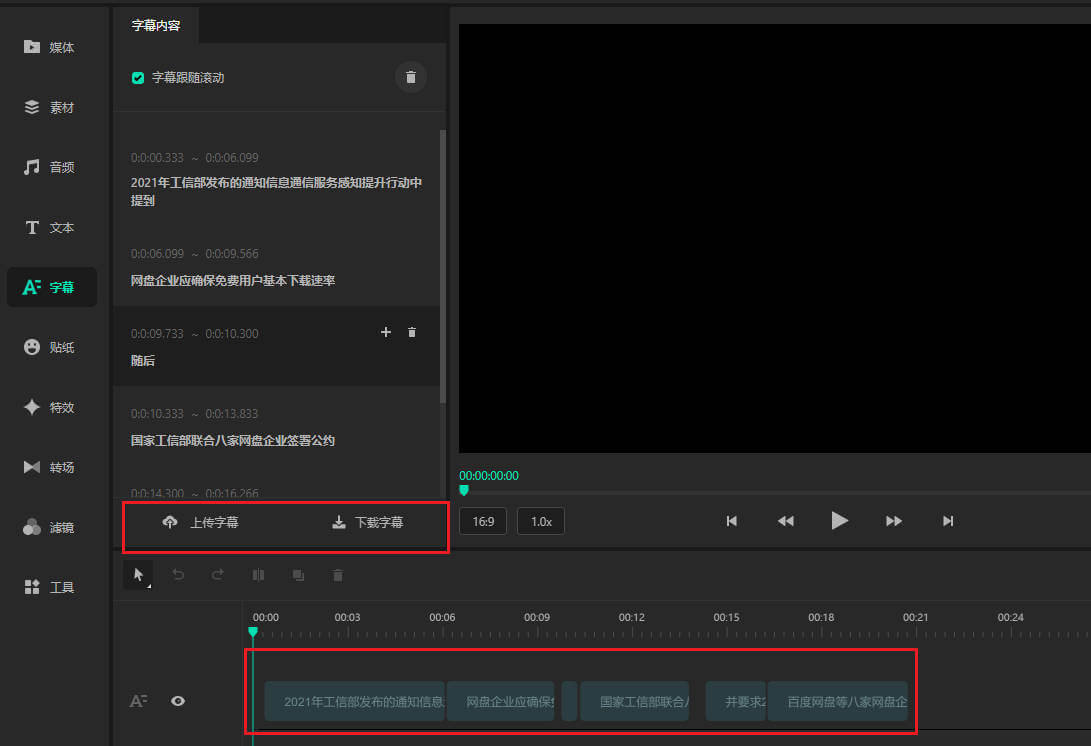Click the 上传字幕 upload button

coord(200,522)
